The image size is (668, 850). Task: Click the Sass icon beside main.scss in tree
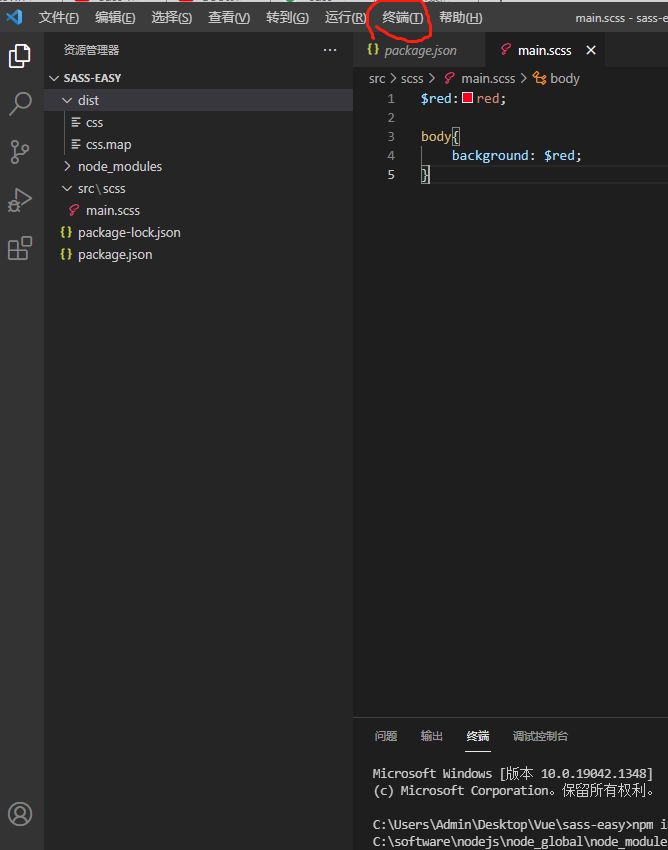click(74, 210)
